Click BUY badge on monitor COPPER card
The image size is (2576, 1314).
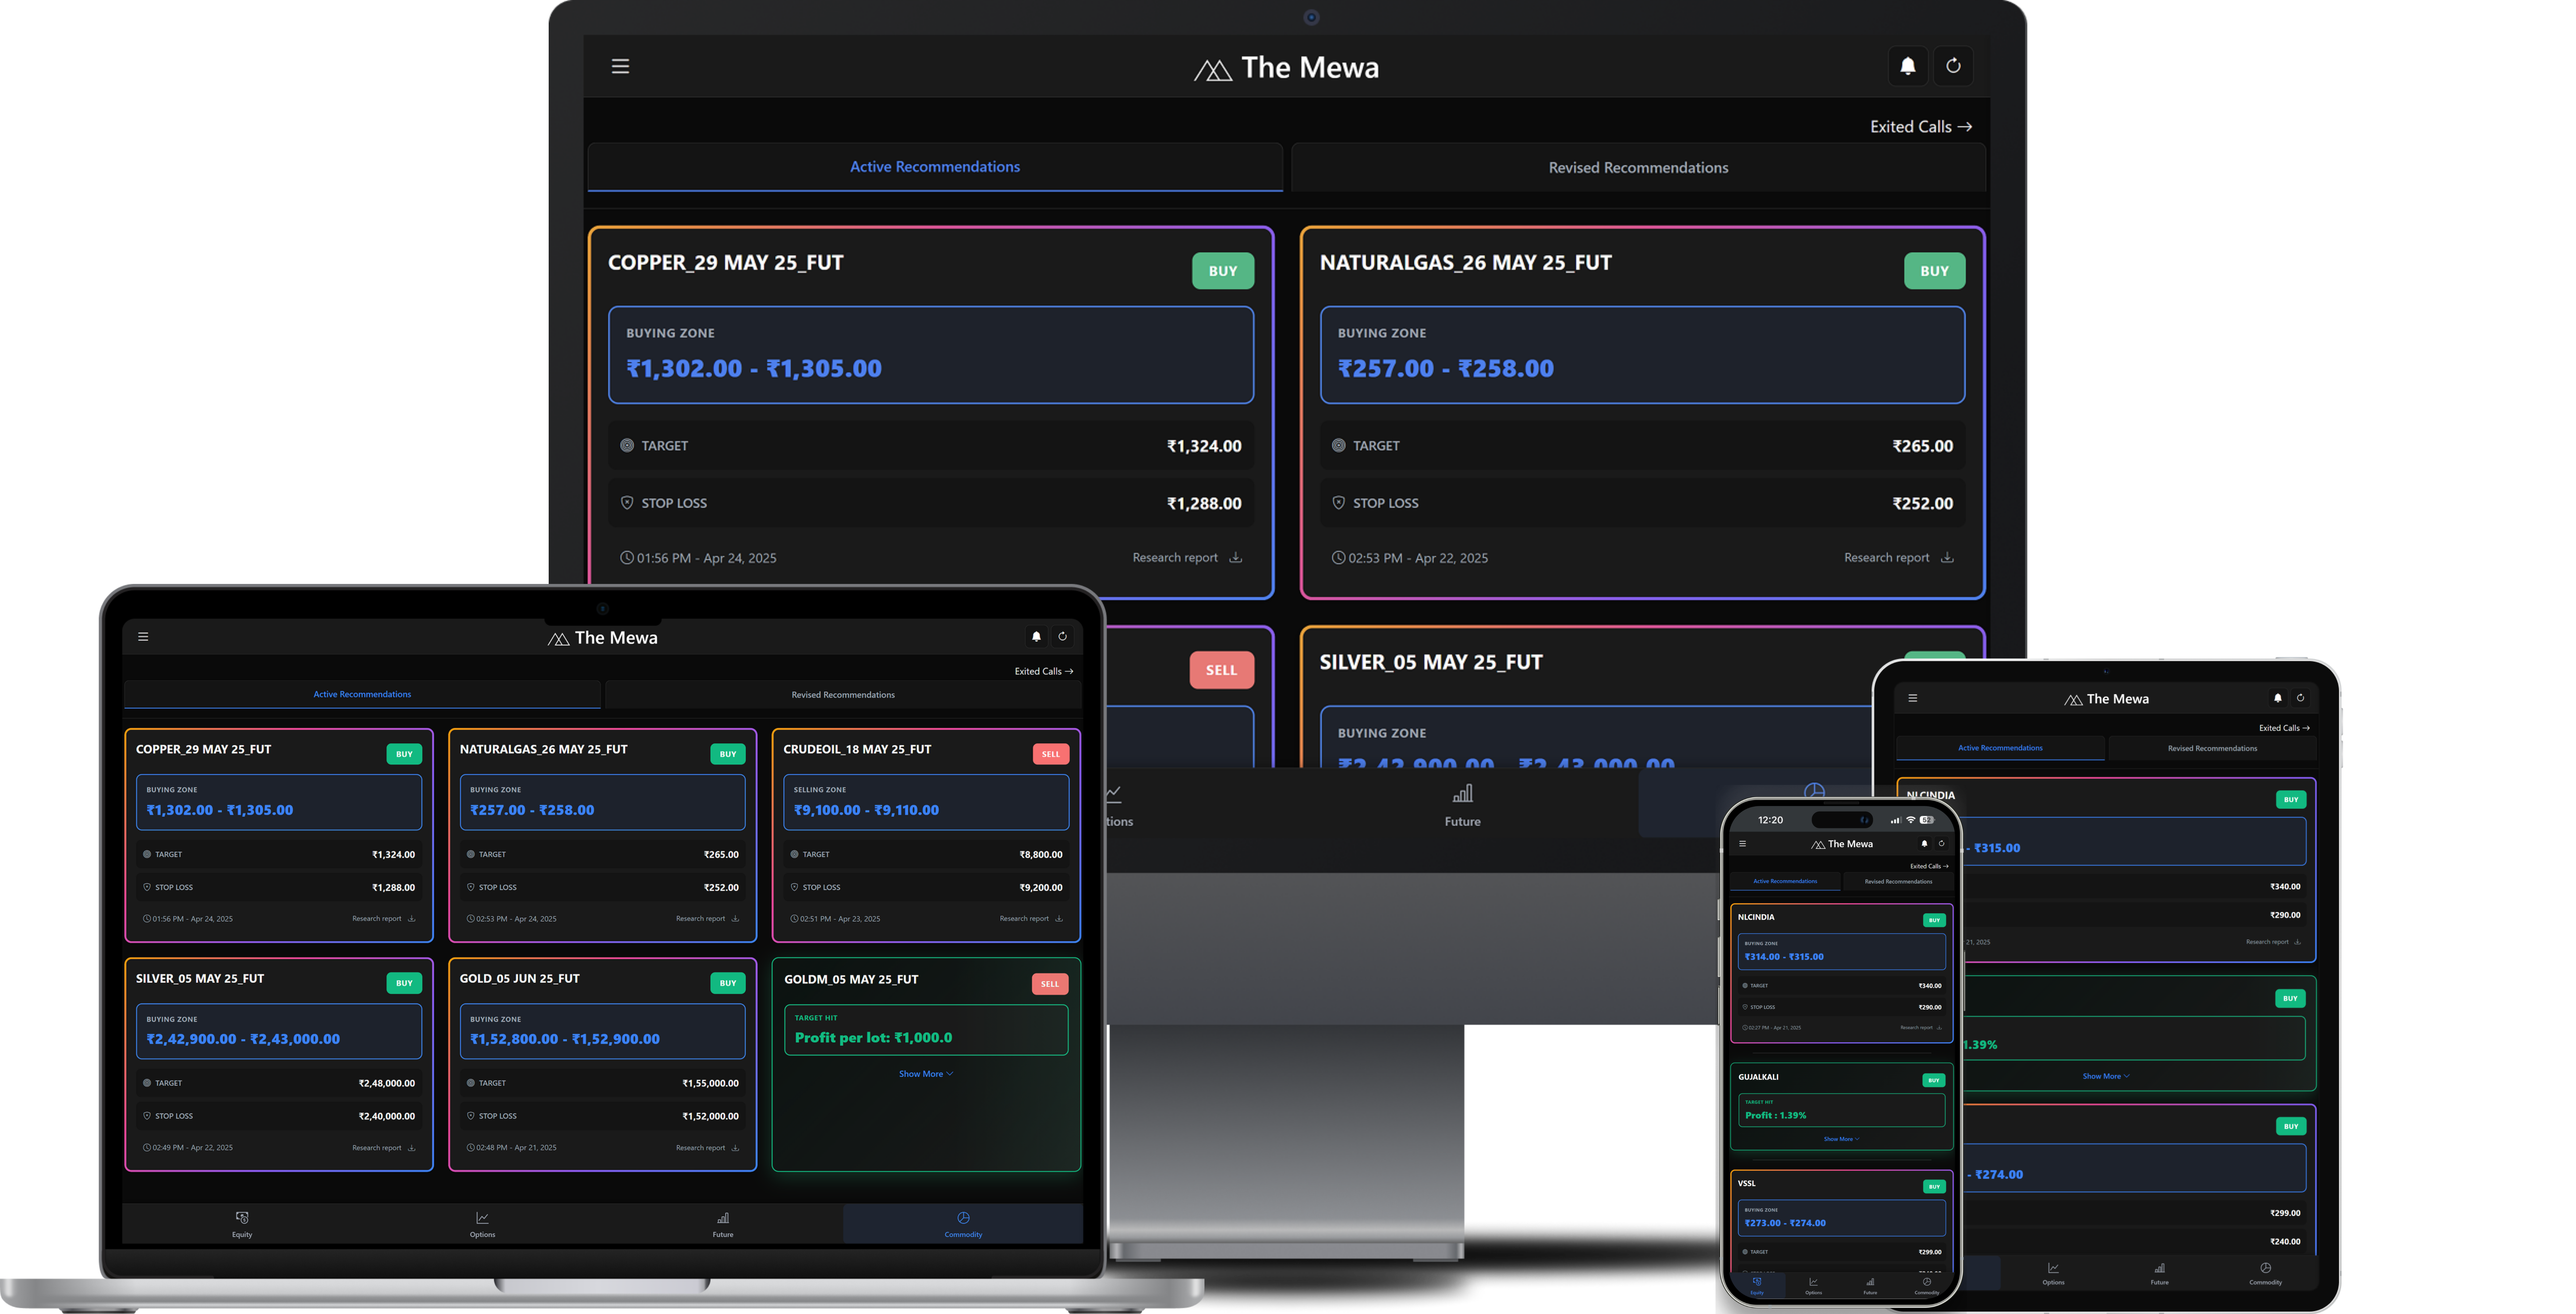(1222, 271)
